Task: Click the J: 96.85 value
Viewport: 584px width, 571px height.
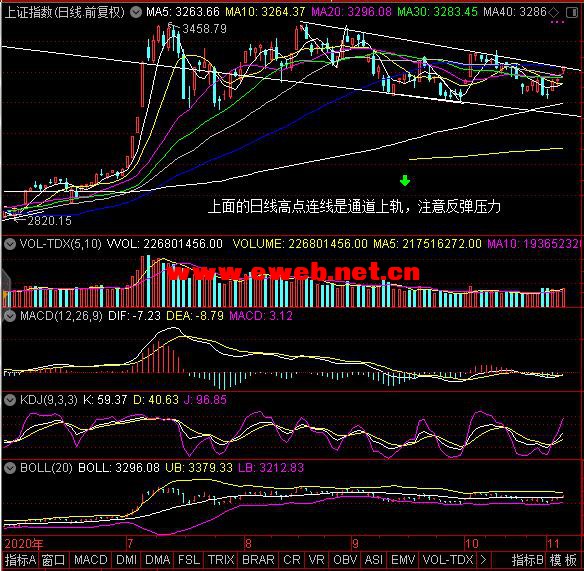Action: pos(205,400)
